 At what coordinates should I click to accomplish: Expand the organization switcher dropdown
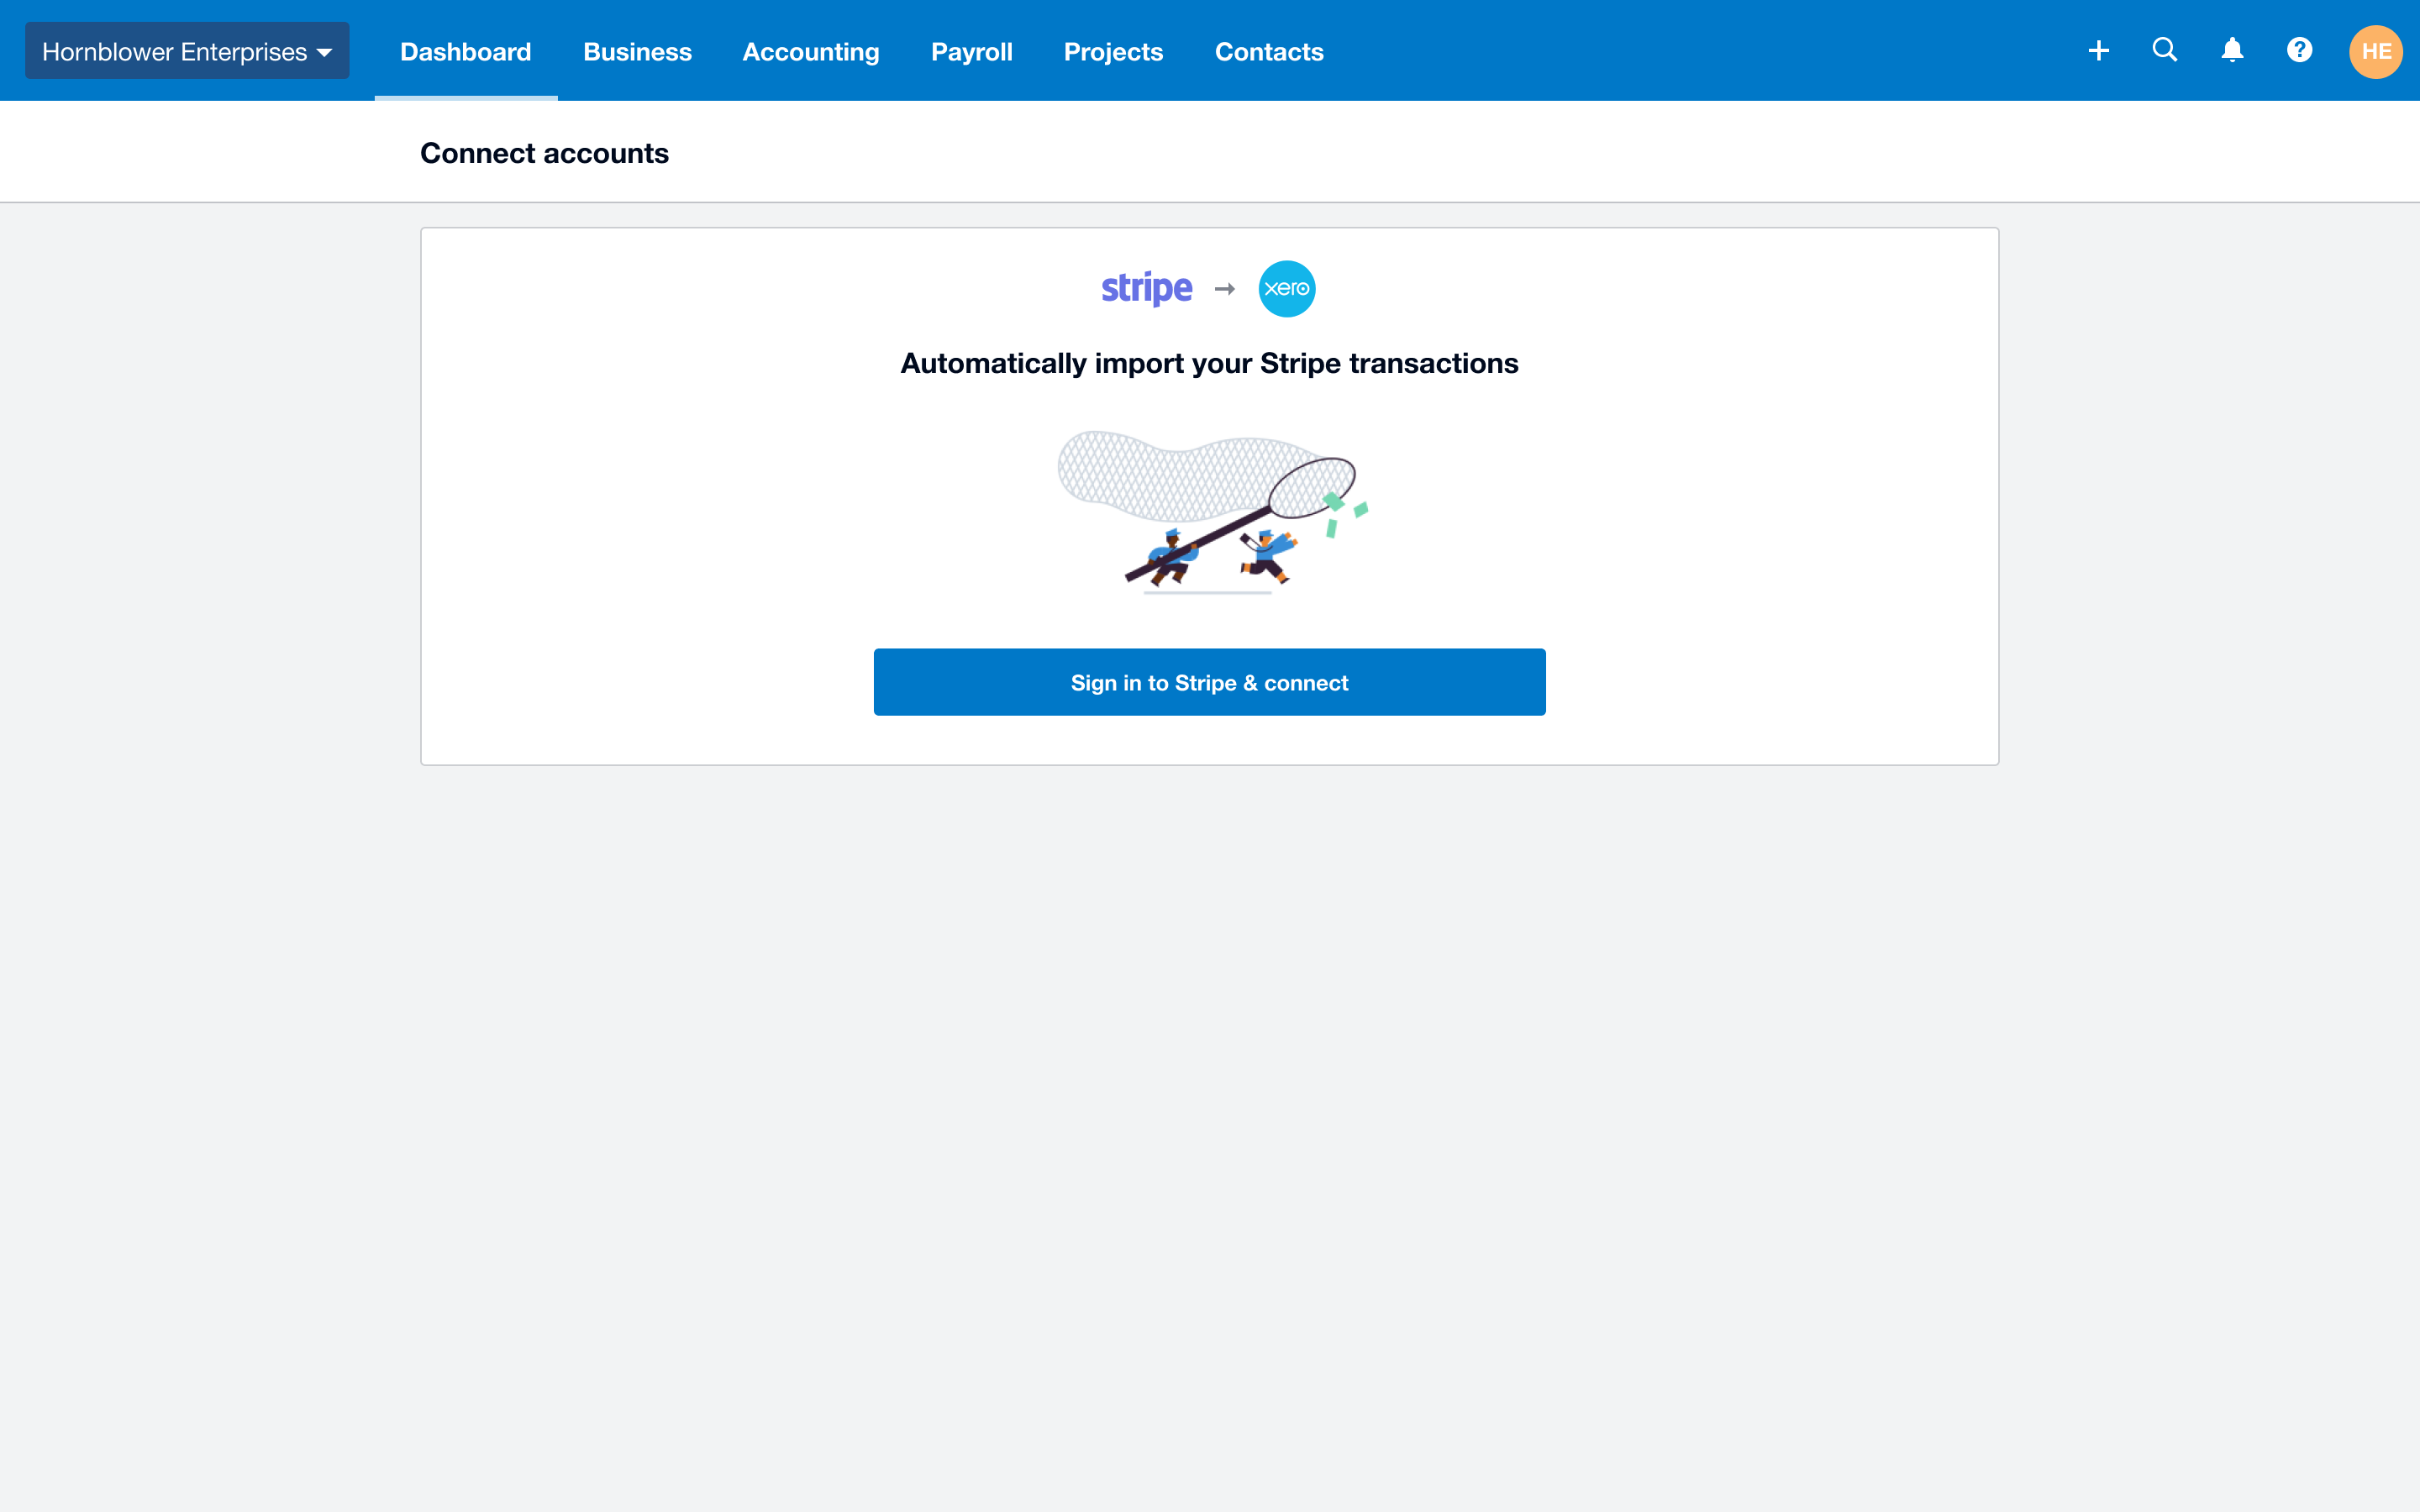point(187,50)
